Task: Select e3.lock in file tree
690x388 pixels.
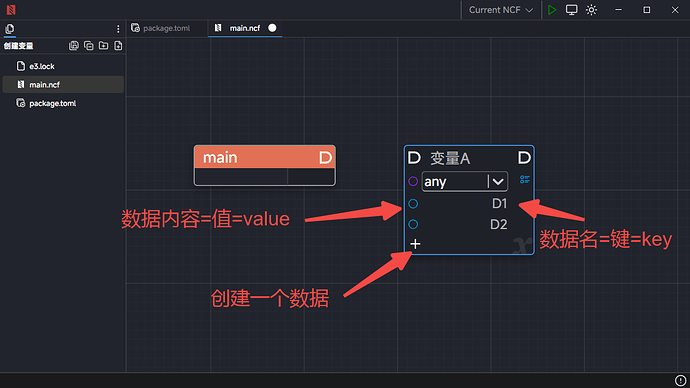Action: [x=63, y=66]
